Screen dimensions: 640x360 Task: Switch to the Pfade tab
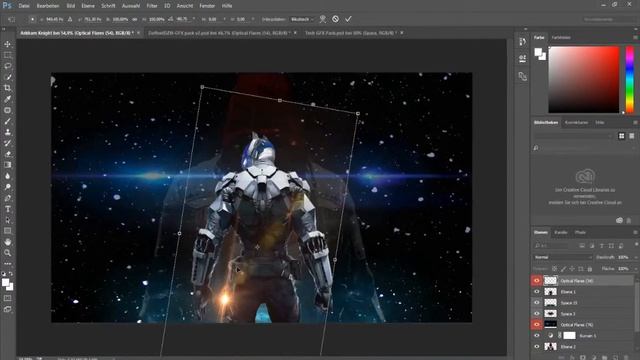(x=580, y=232)
